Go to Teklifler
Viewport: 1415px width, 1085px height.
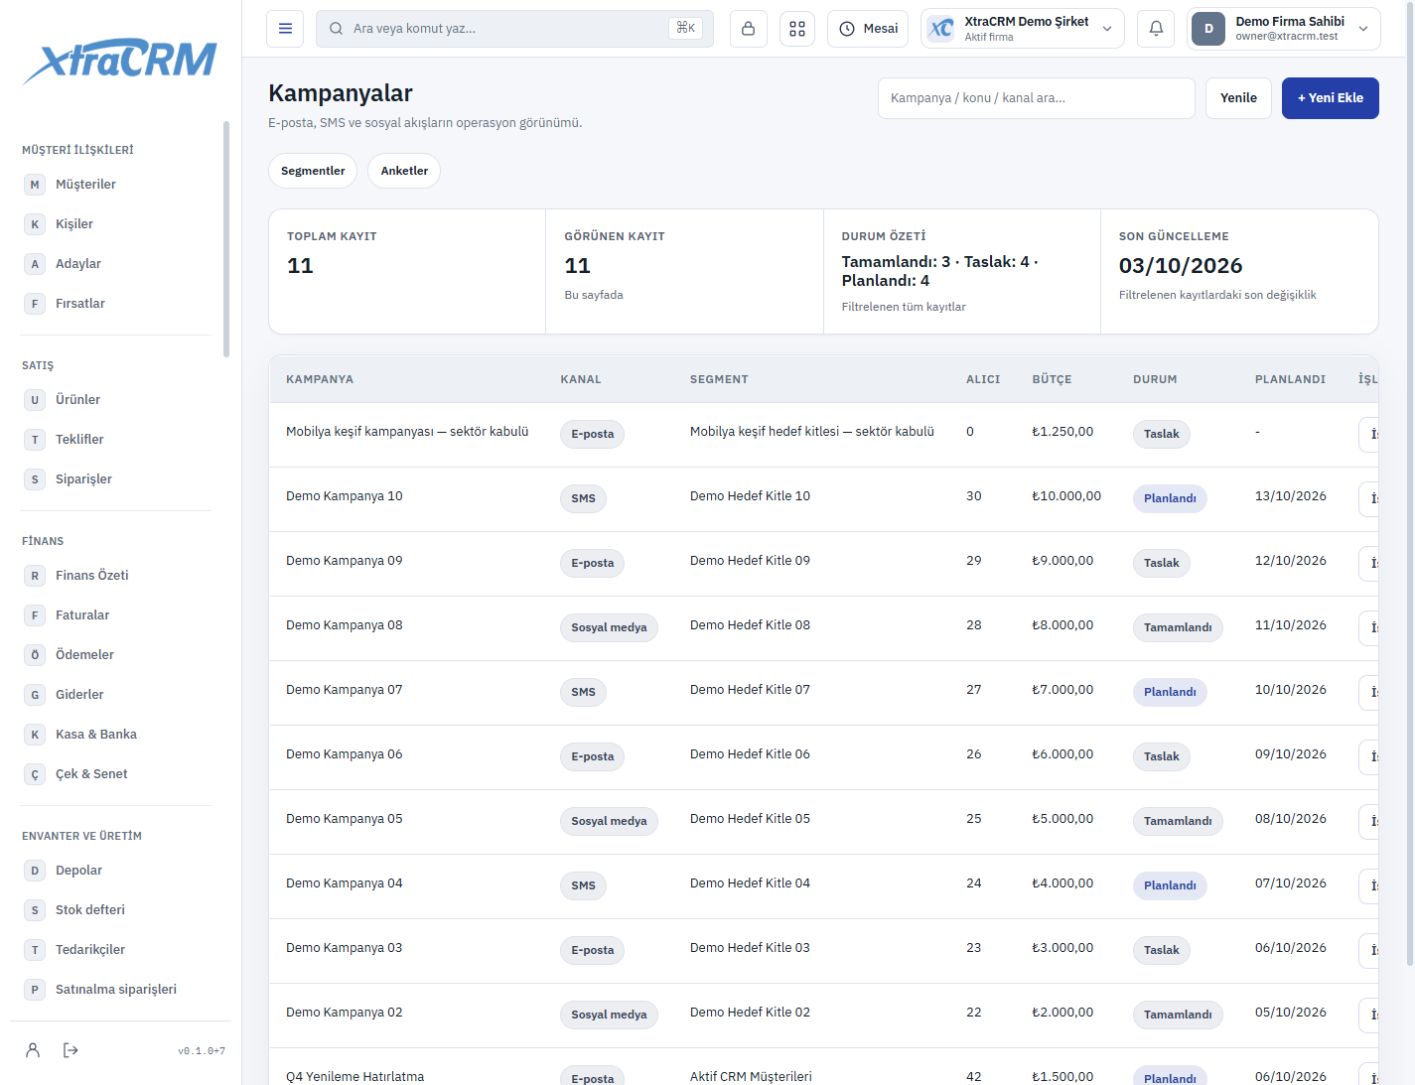pyautogui.click(x=116, y=439)
